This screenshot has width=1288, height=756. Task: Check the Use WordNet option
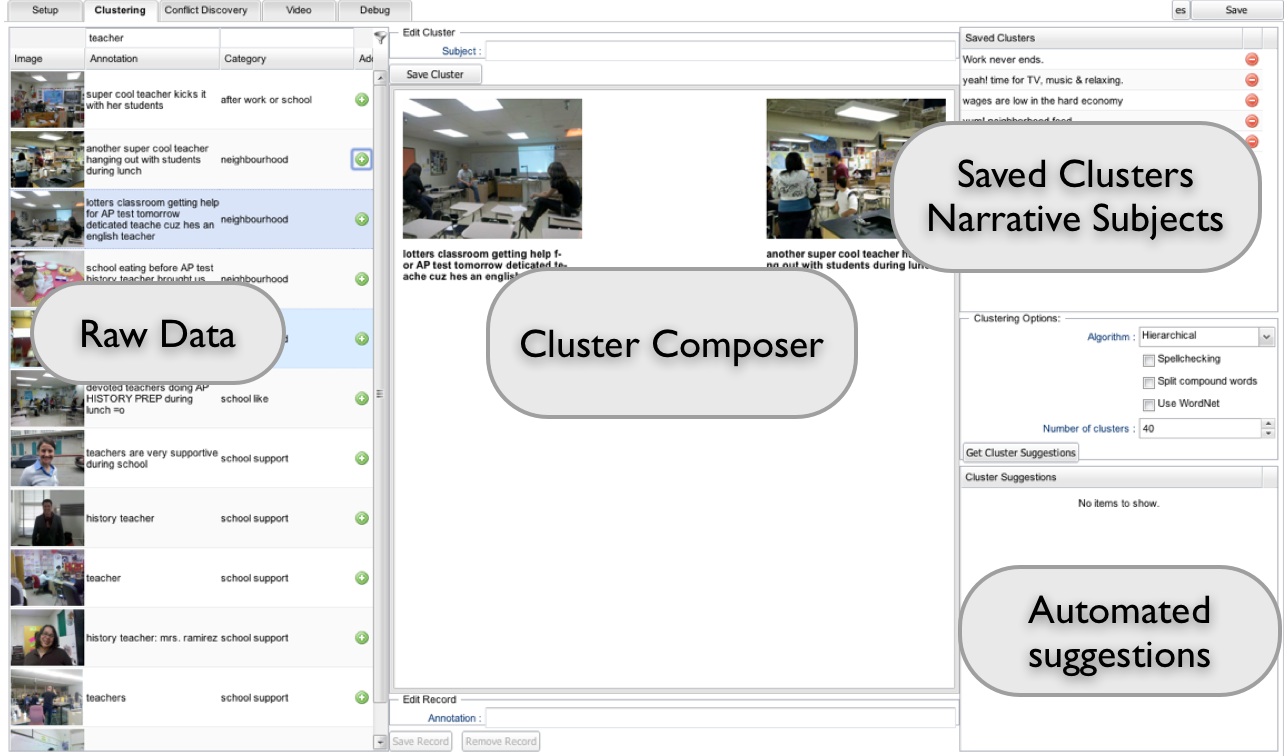(1149, 404)
